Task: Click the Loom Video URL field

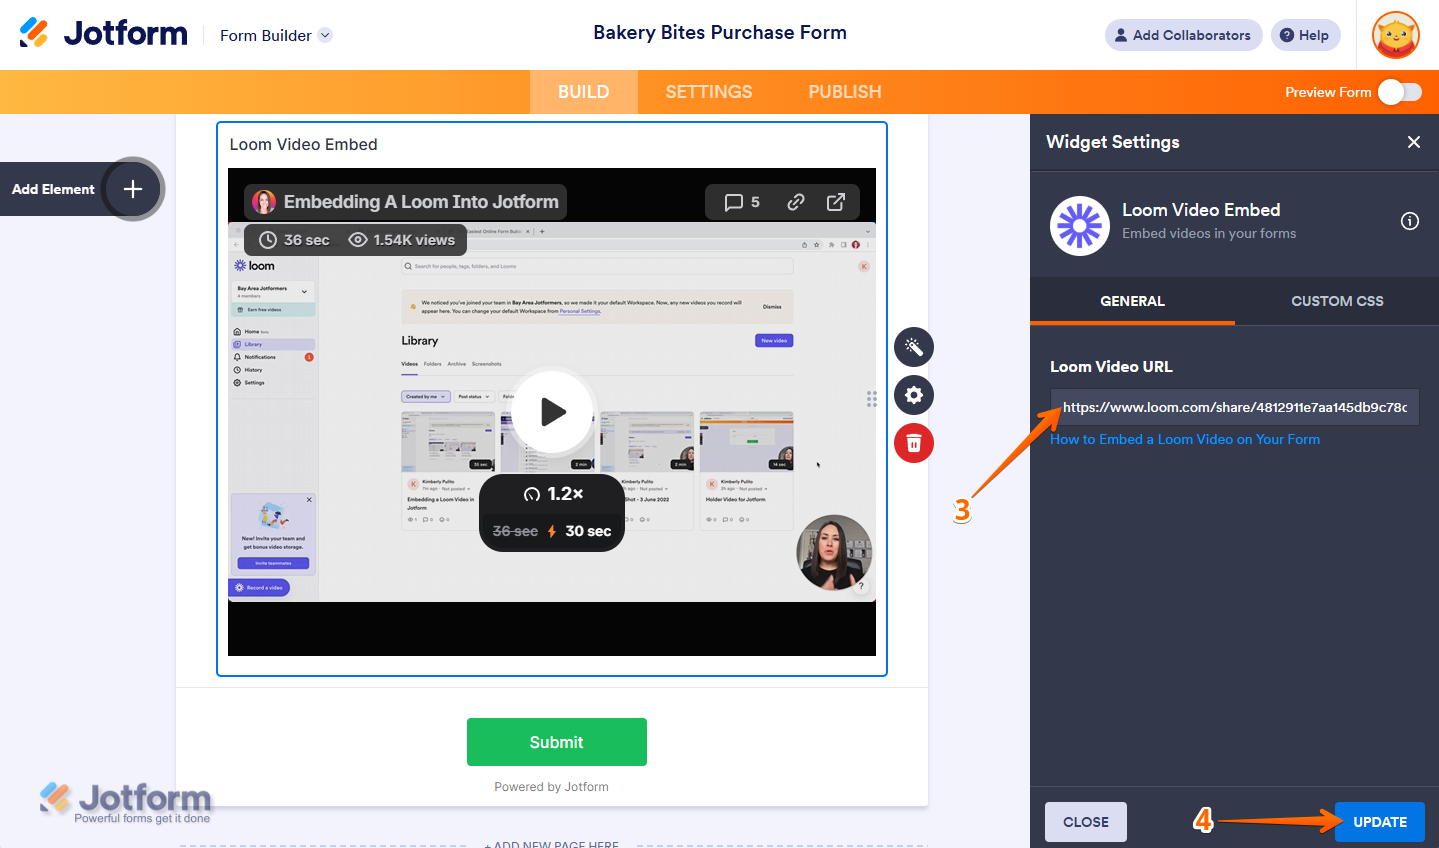Action: (1235, 407)
